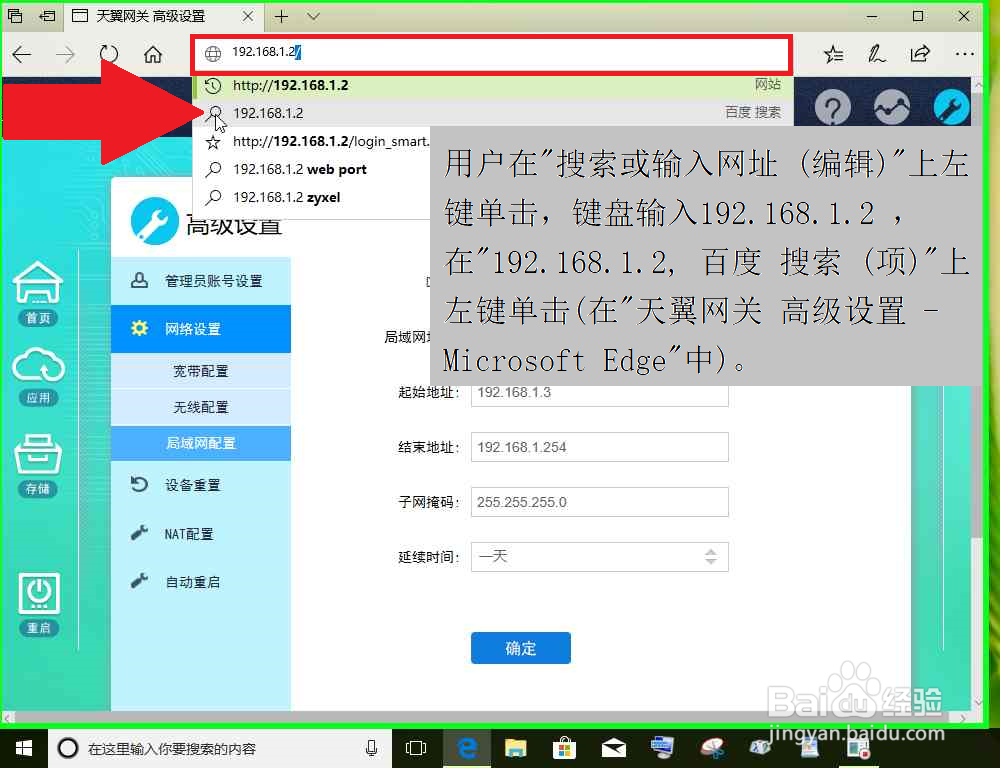Expand the tab preview chevron

click(x=312, y=17)
